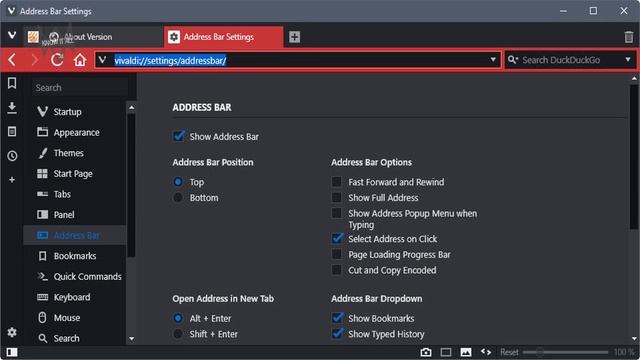
Task: Enable Page Loading Progress Bar
Action: click(337, 254)
